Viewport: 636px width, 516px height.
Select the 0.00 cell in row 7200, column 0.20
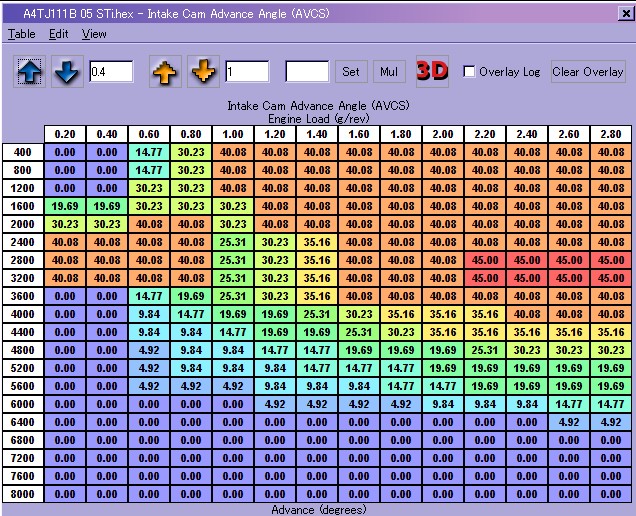(65, 458)
